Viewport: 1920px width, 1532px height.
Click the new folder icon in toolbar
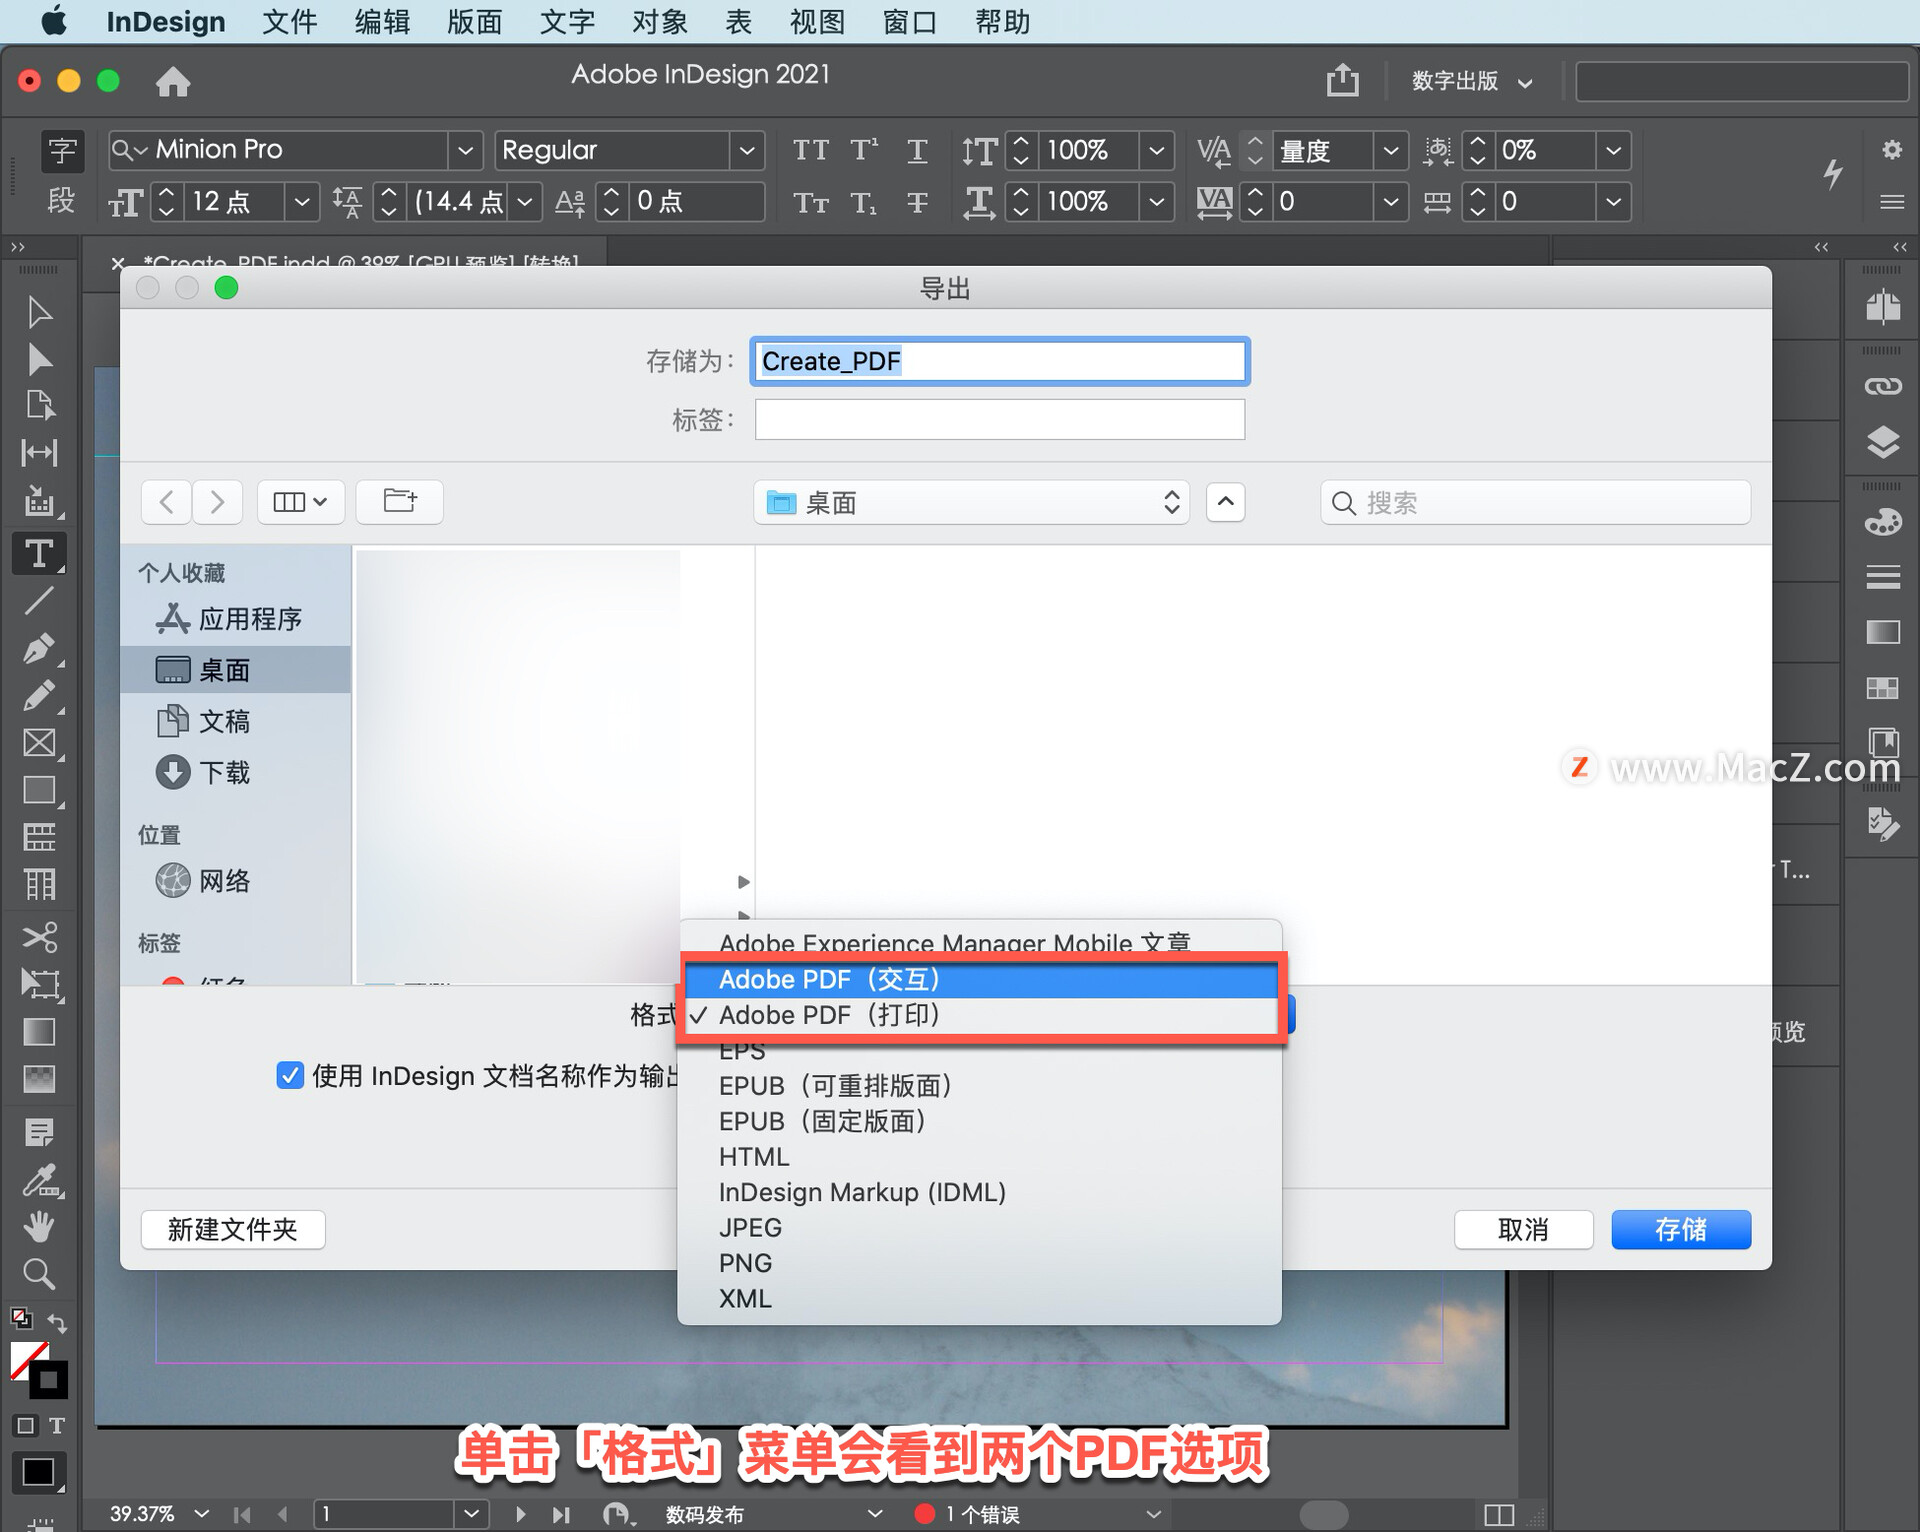pyautogui.click(x=400, y=501)
